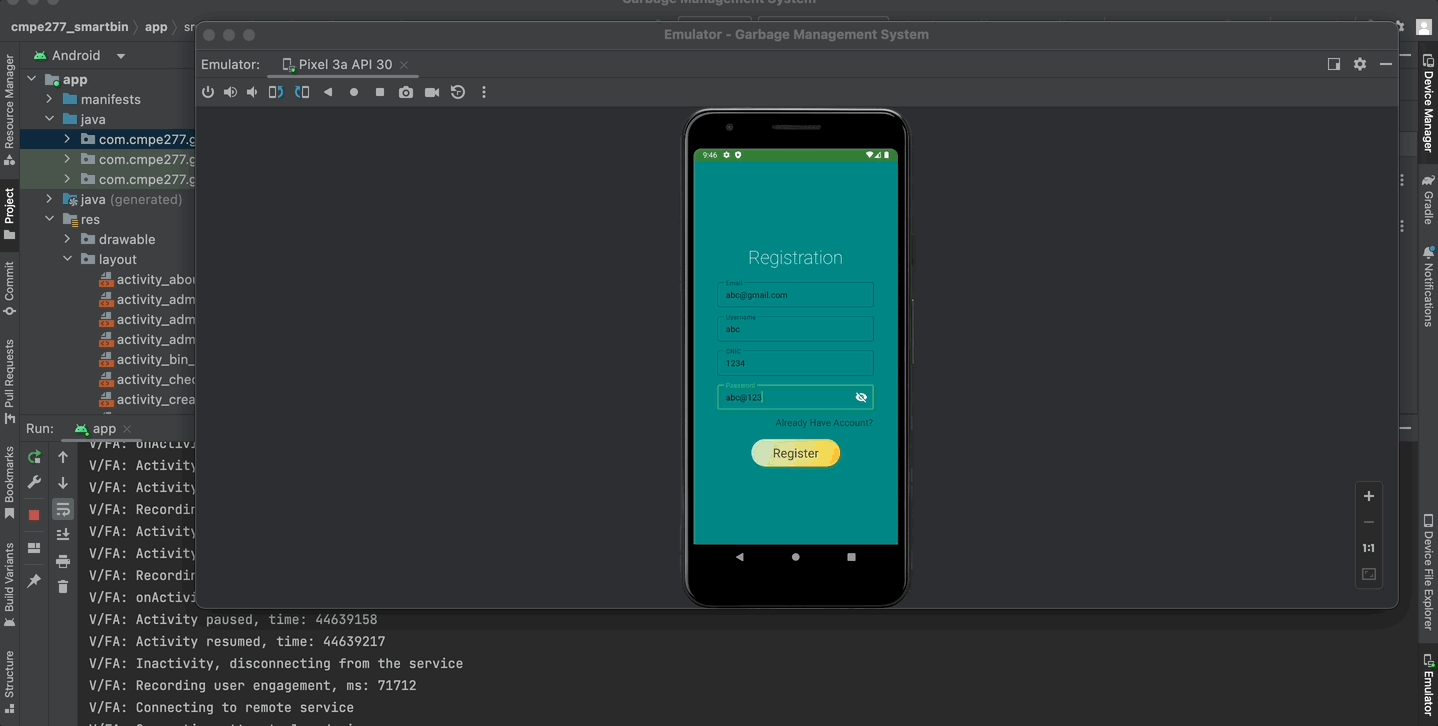Image resolution: width=1438 pixels, height=726 pixels.
Task: Click the Android Home button on phone
Action: (x=796, y=557)
